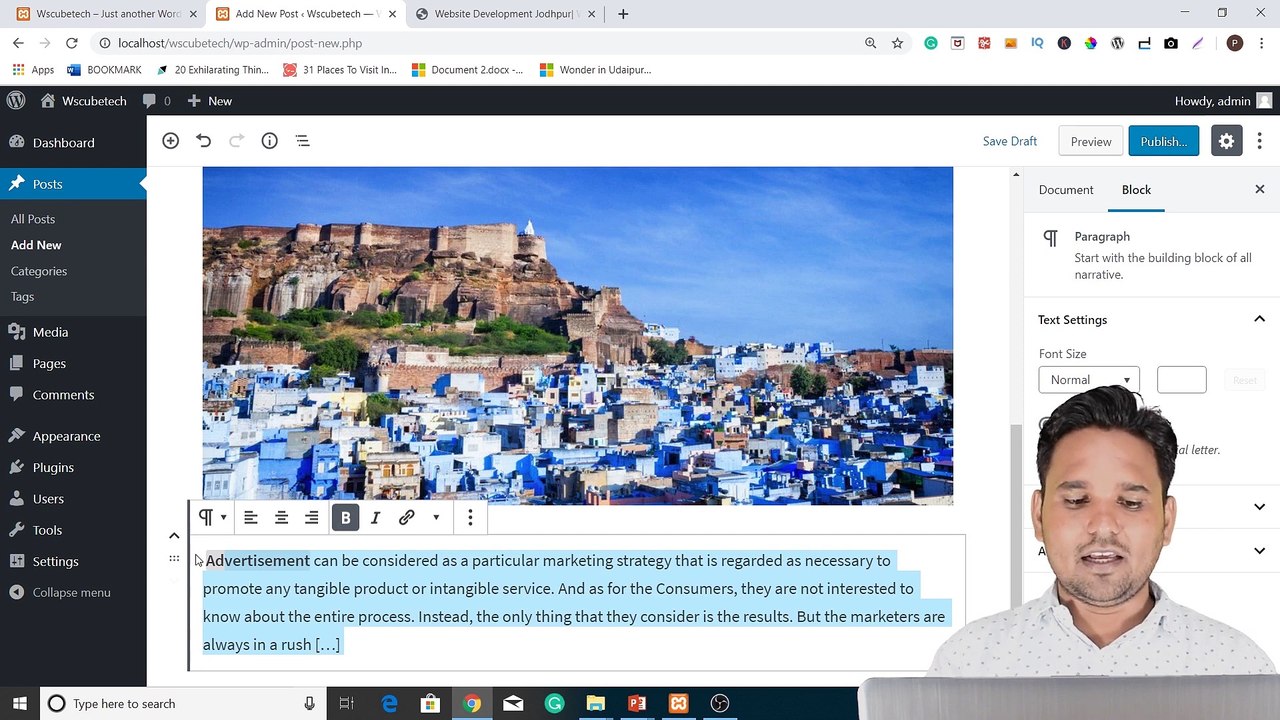Open the Content structure info icon
The height and width of the screenshot is (720, 1280).
coord(269,141)
